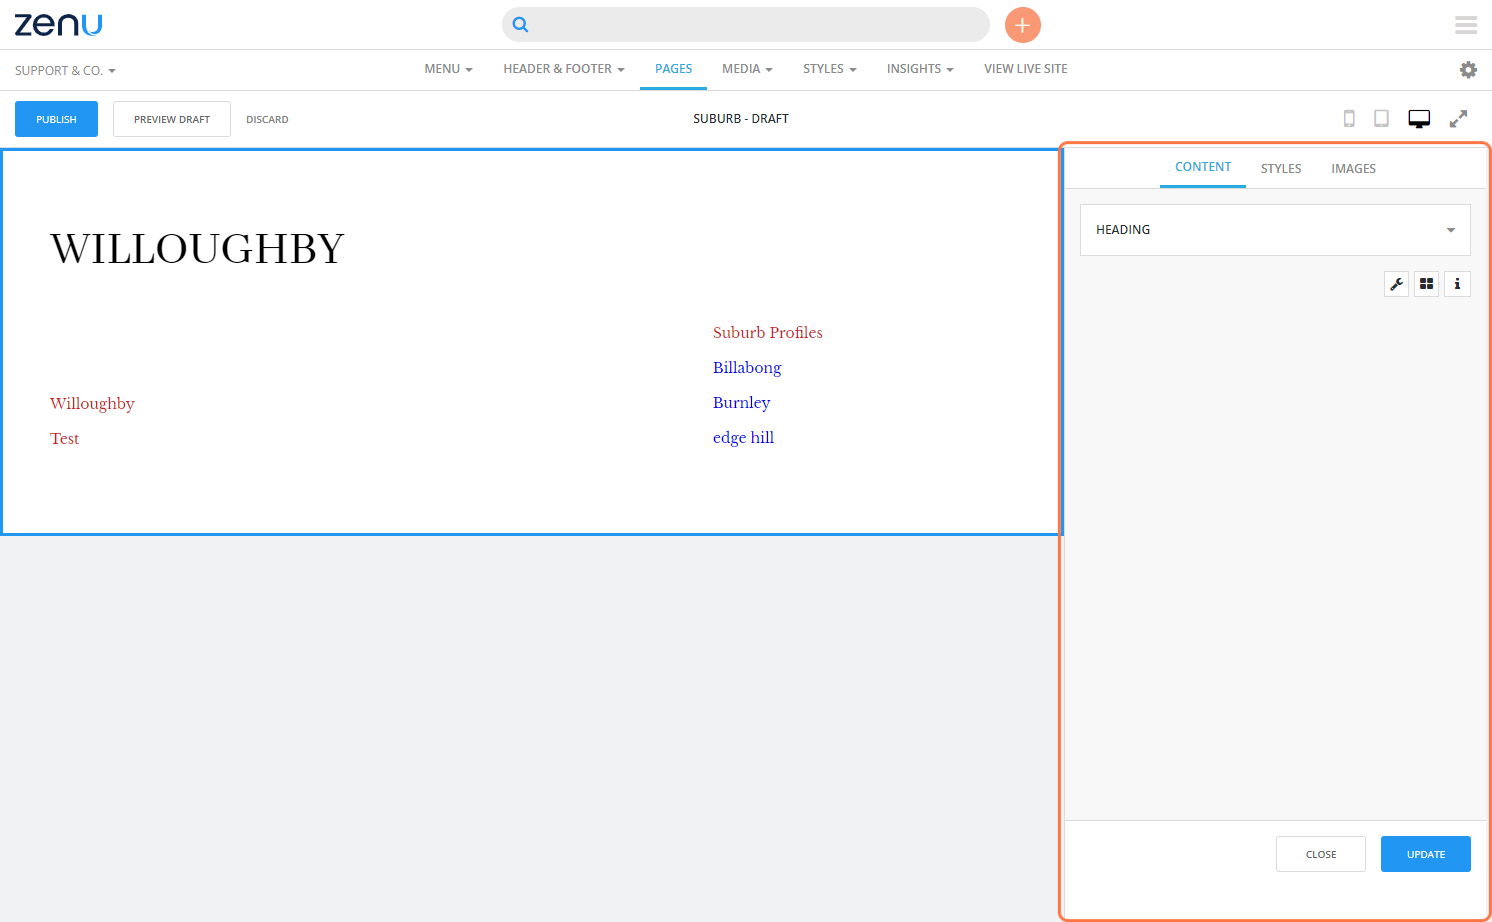Open the Billabong link

tap(747, 368)
